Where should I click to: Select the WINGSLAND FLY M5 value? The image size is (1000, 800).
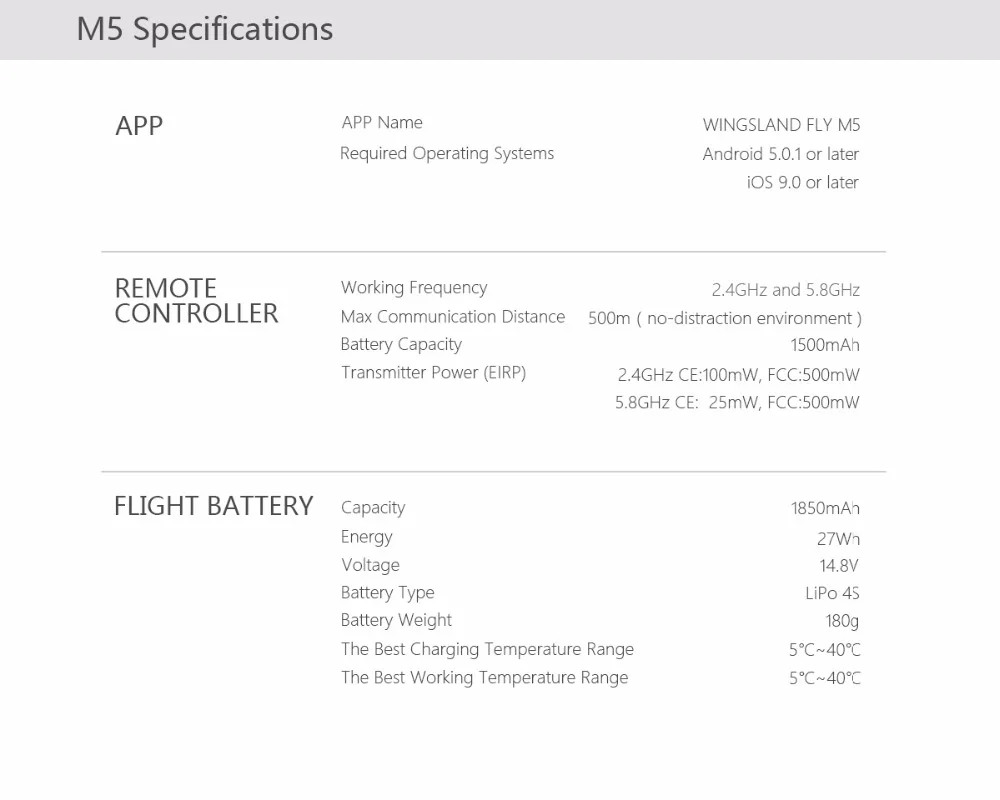(x=781, y=125)
